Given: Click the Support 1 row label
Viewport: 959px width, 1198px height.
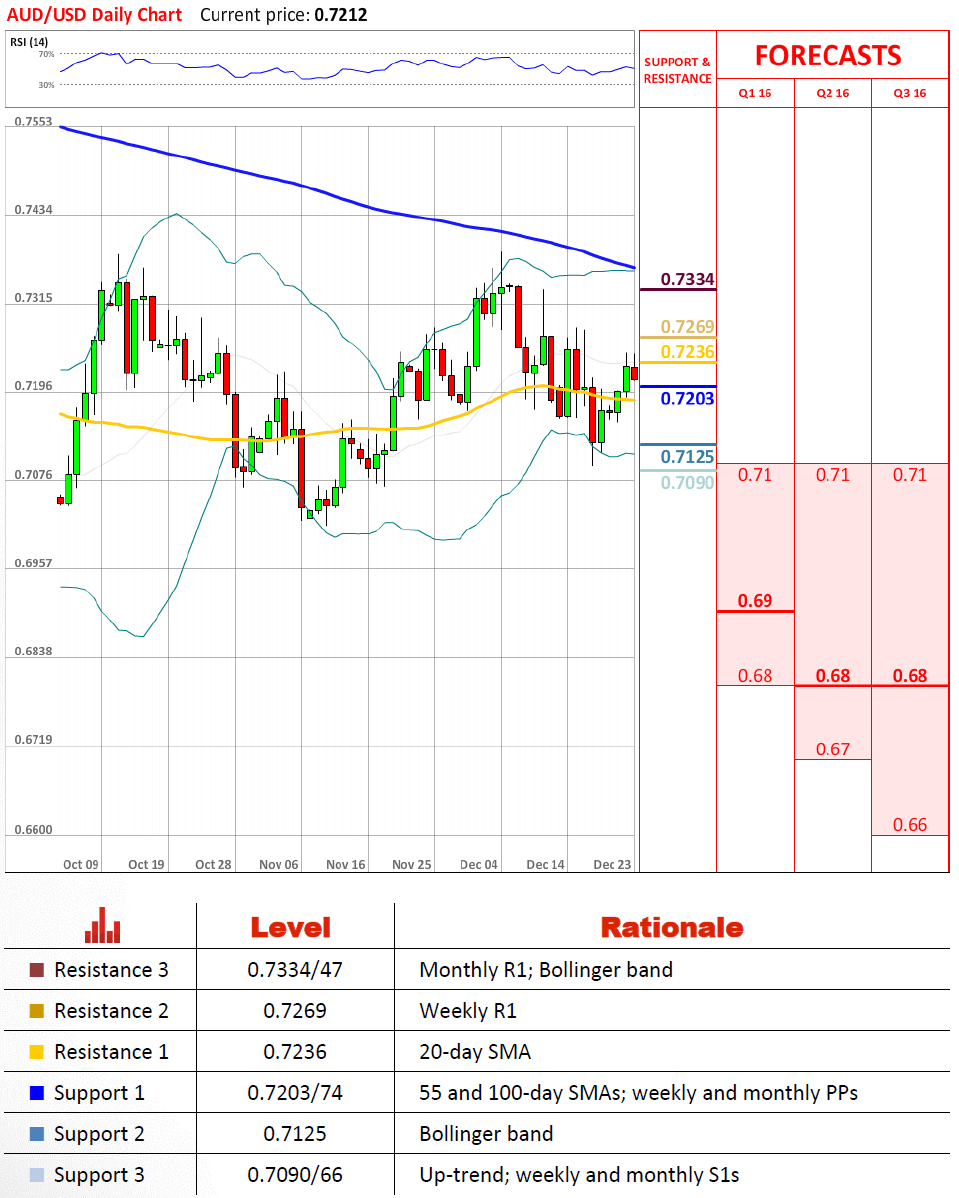Looking at the screenshot, I should pos(99,1093).
